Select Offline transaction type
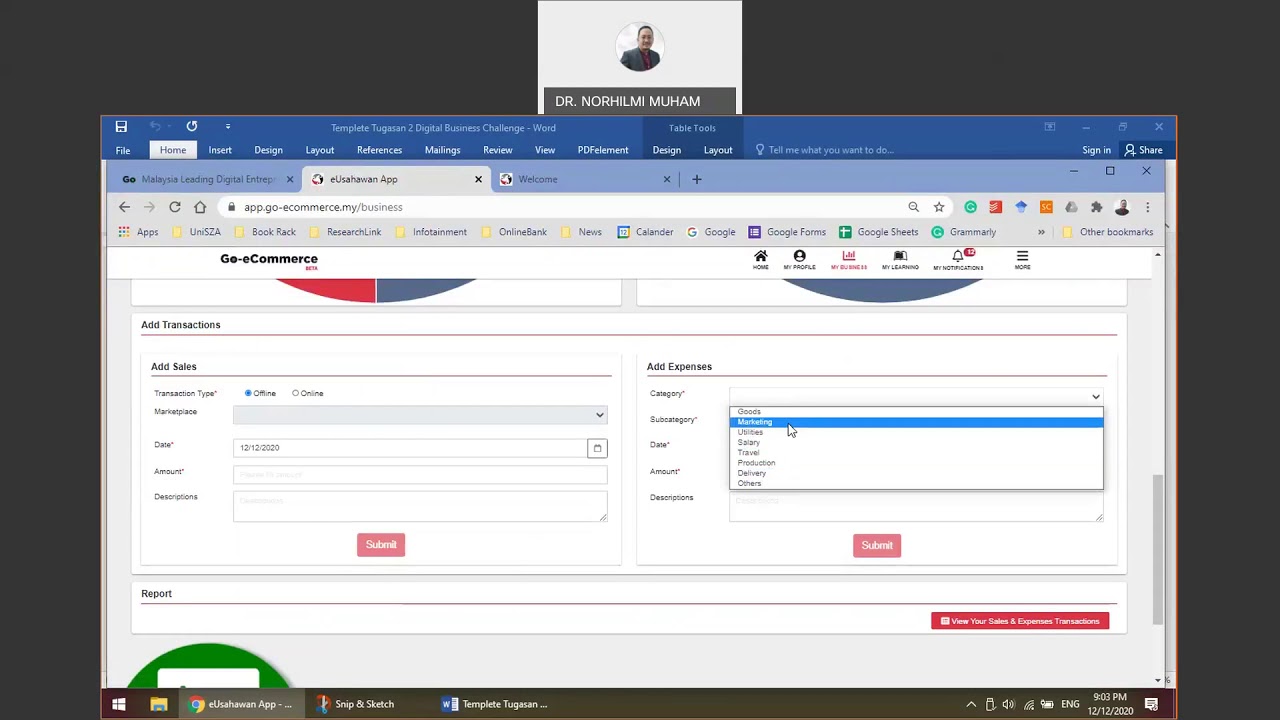Viewport: 1280px width, 720px height. (248, 393)
